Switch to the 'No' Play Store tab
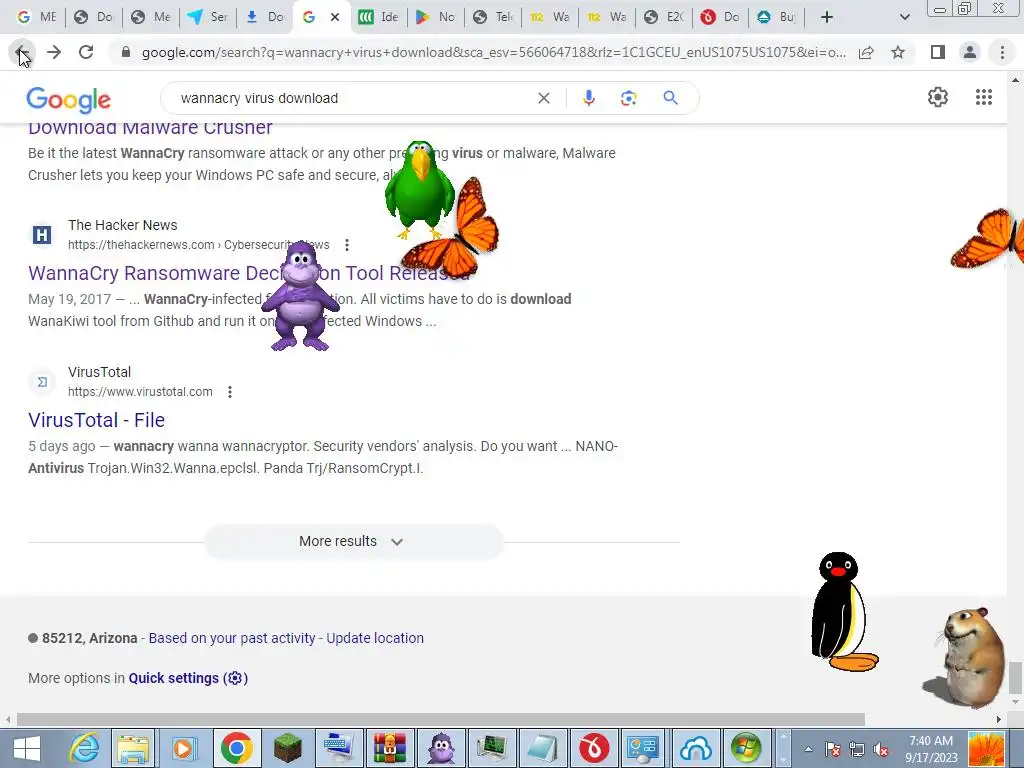1024x768 pixels. pos(436,17)
